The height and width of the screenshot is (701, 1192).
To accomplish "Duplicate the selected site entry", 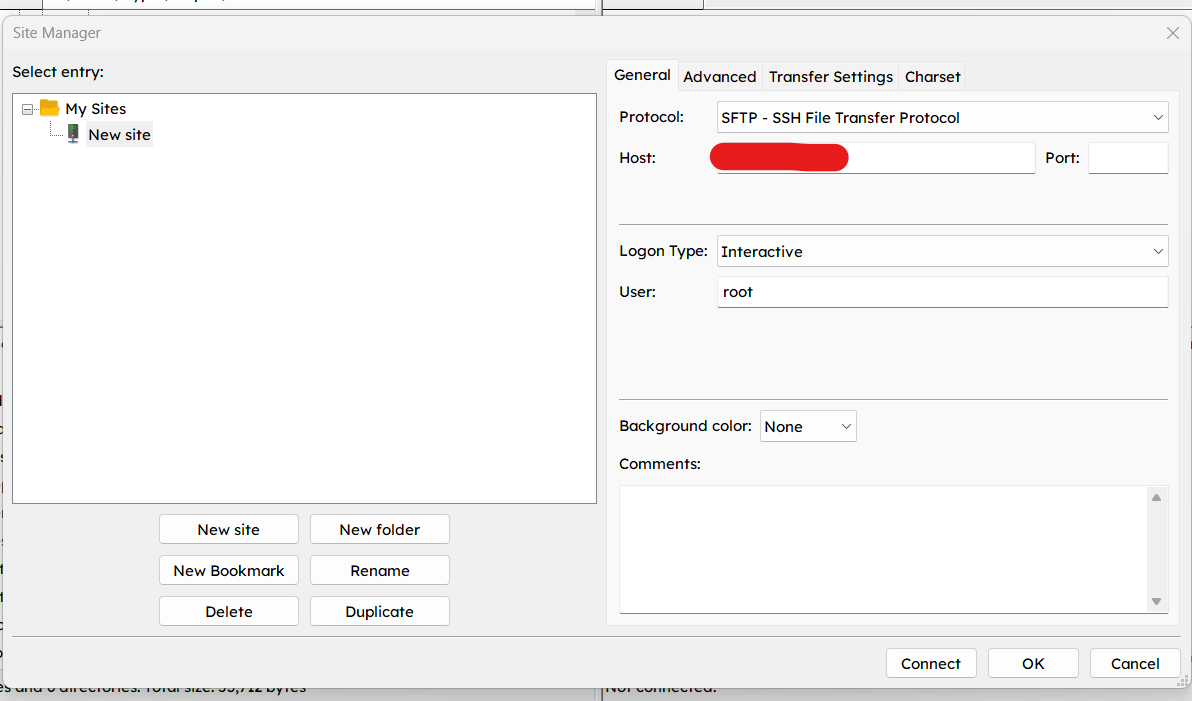I will 379,611.
